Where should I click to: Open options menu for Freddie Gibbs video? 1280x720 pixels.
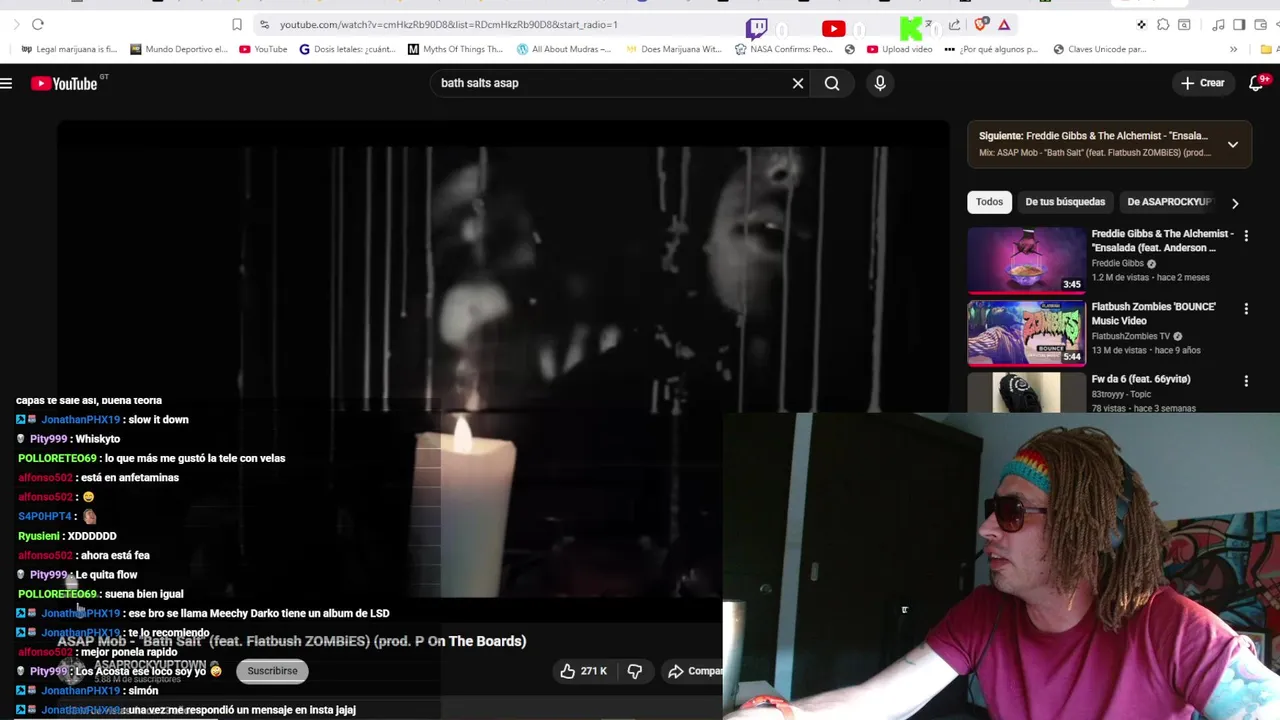(x=1246, y=236)
